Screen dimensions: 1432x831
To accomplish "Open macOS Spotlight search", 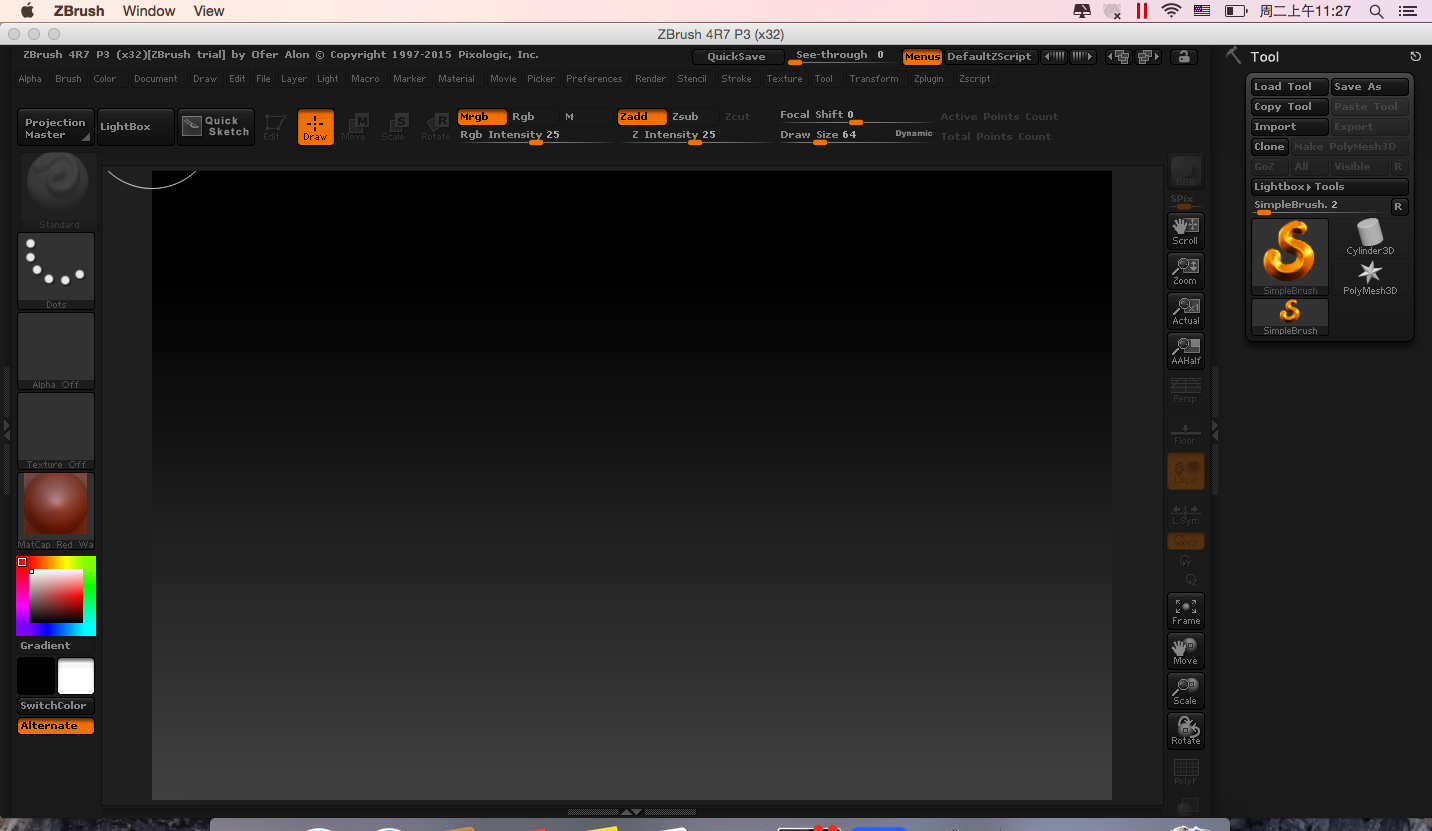I will (1376, 11).
